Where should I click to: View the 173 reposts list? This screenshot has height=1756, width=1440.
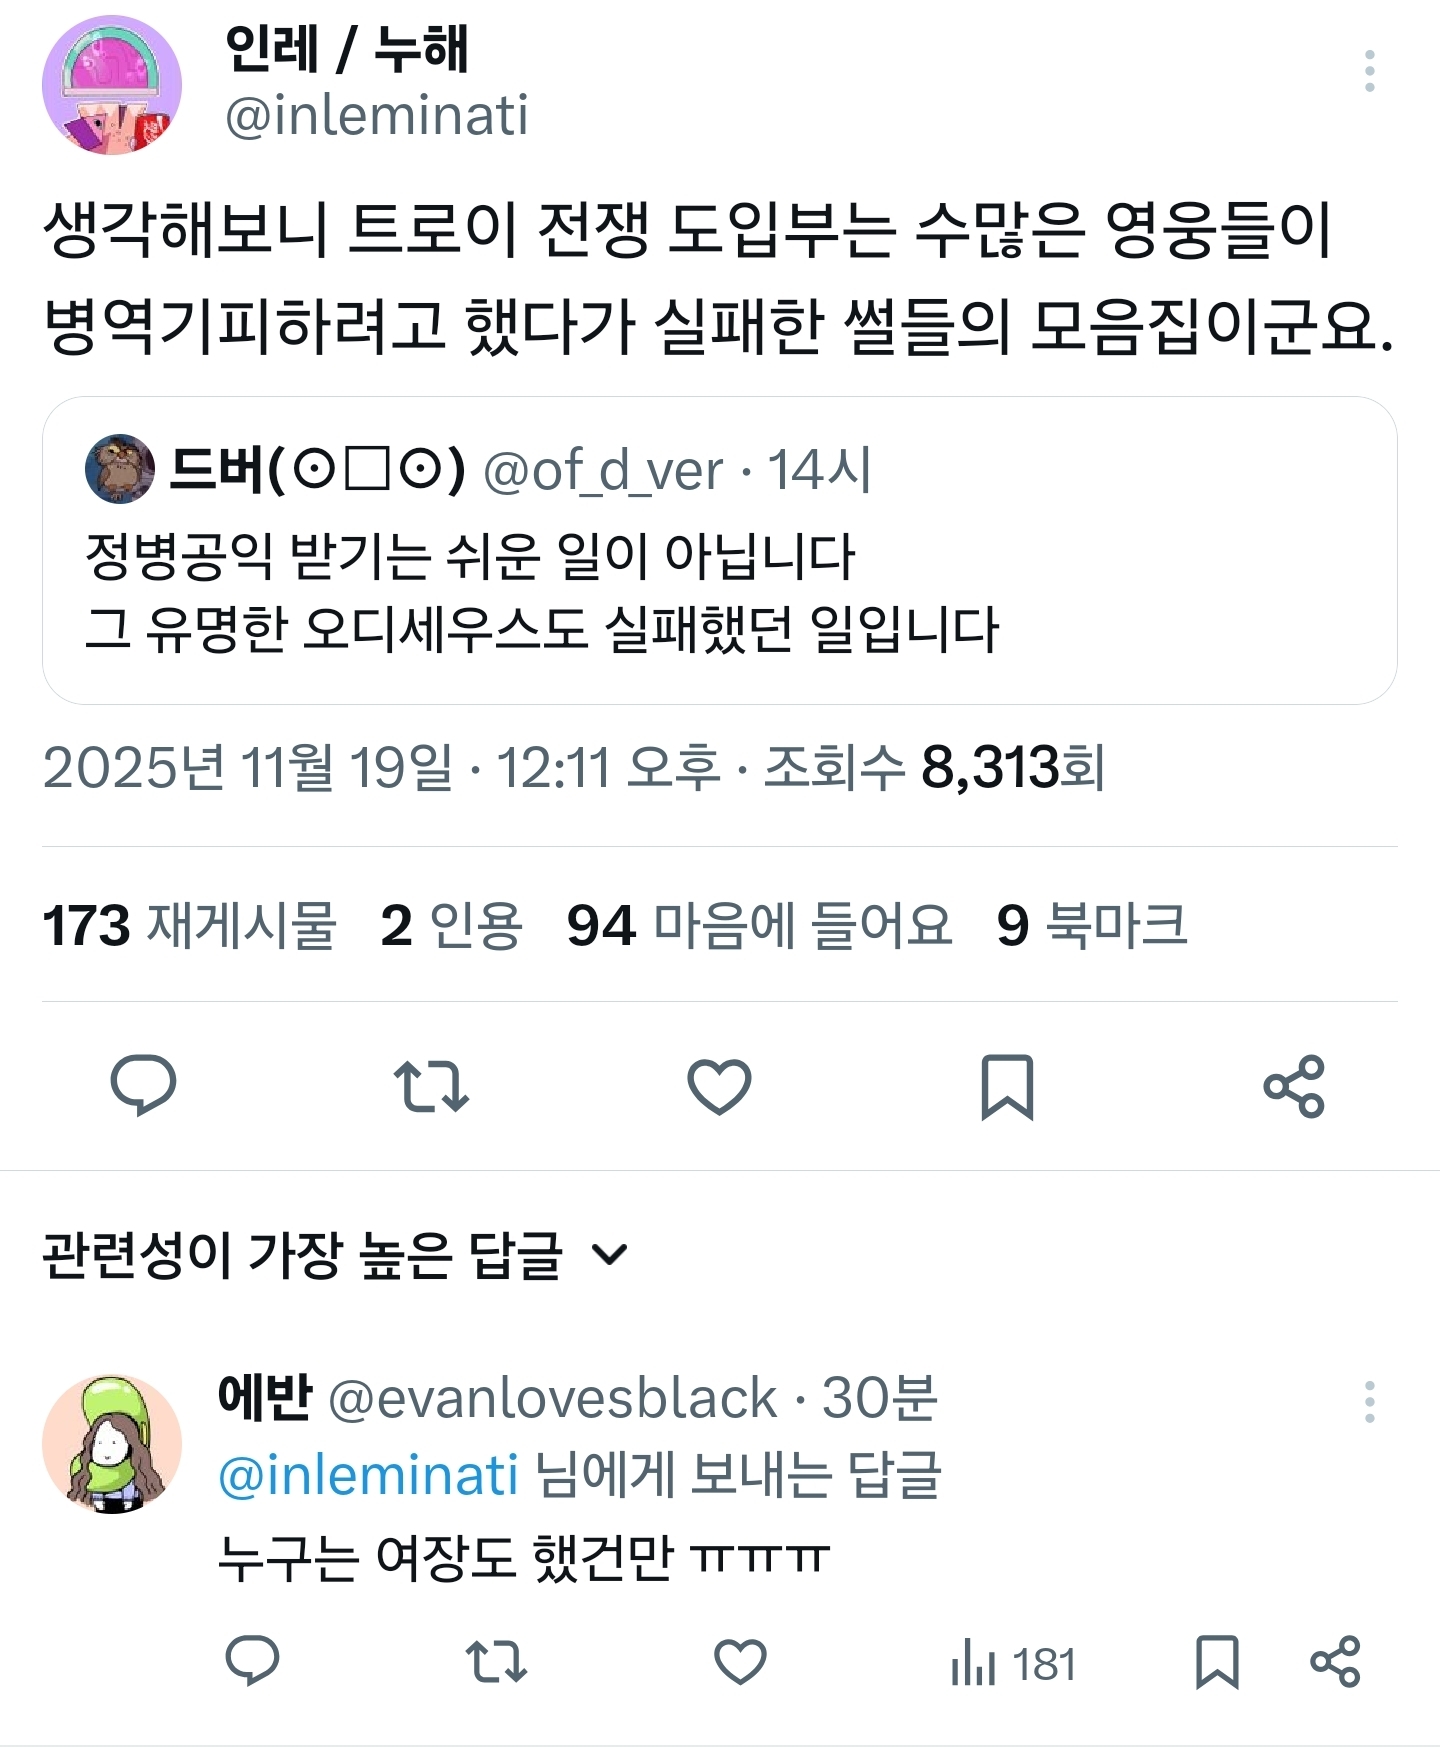189,925
